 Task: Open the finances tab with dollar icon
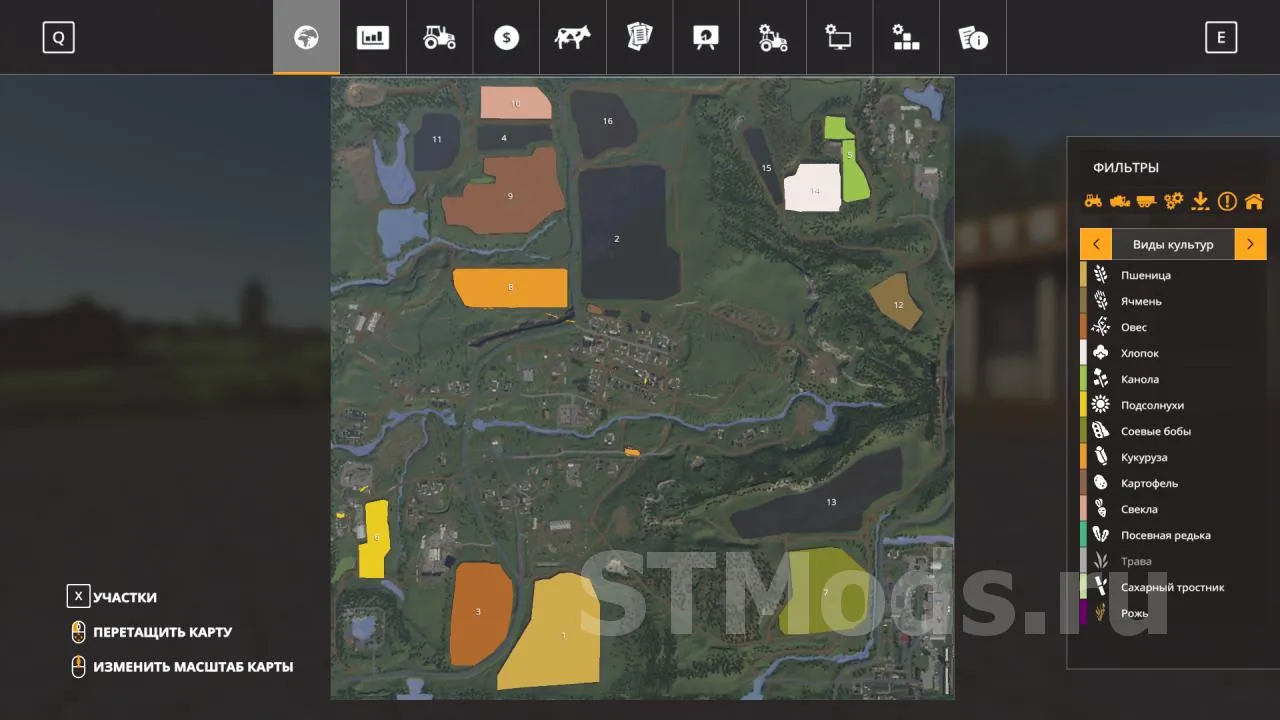click(506, 38)
